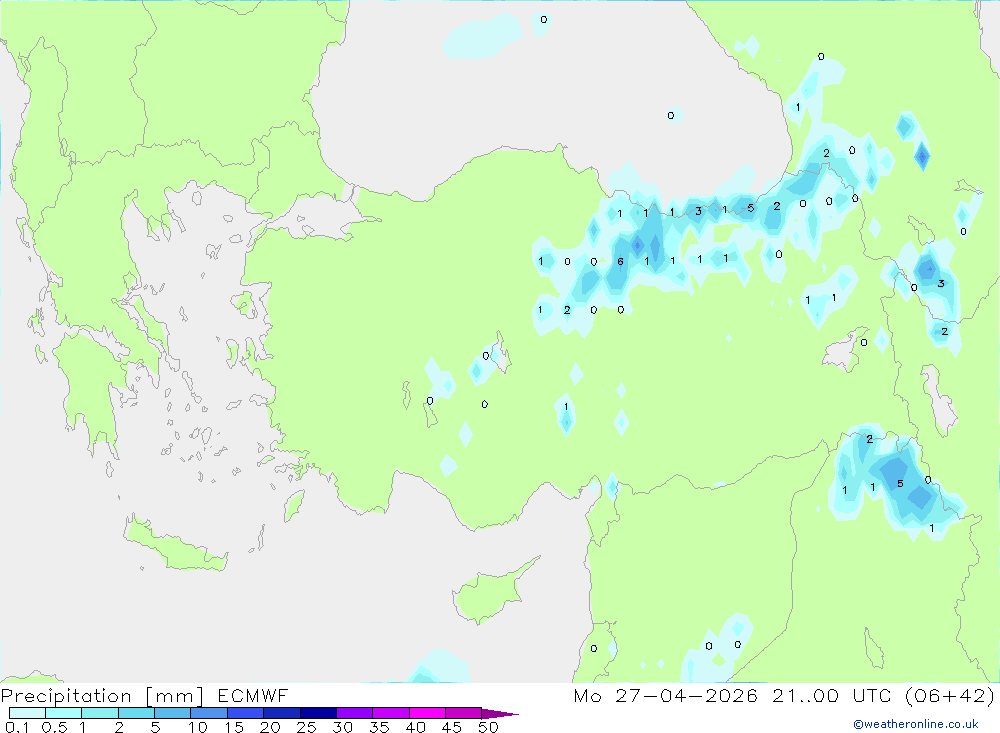Image resolution: width=1000 pixels, height=733 pixels.
Task: Click the legend scale label '15'
Action: tap(234, 727)
